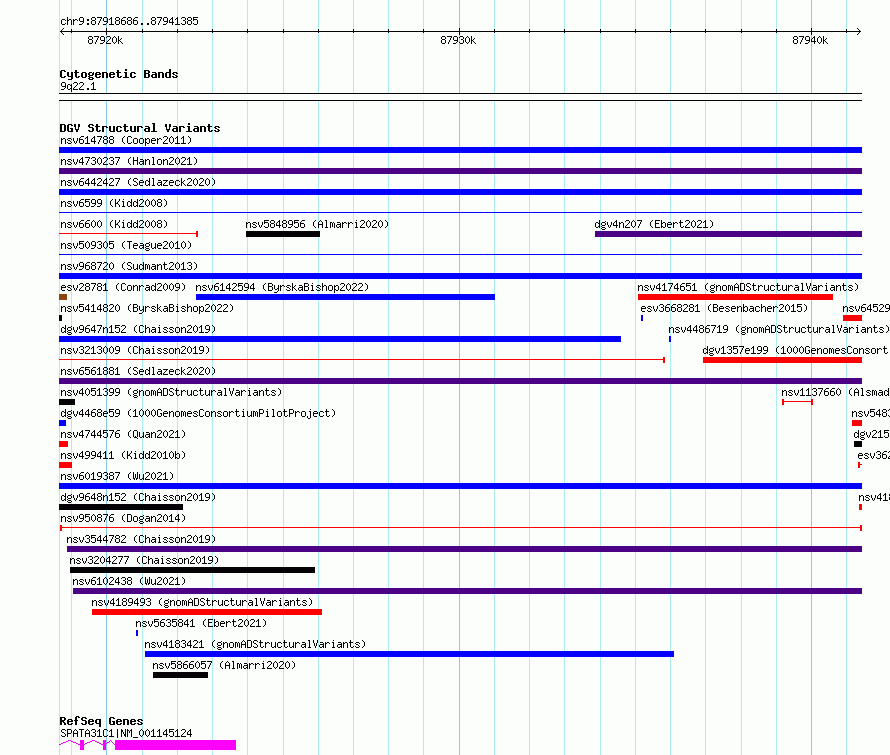Click the nsv6102438 (Wu2021) purple bar

click(x=468, y=591)
